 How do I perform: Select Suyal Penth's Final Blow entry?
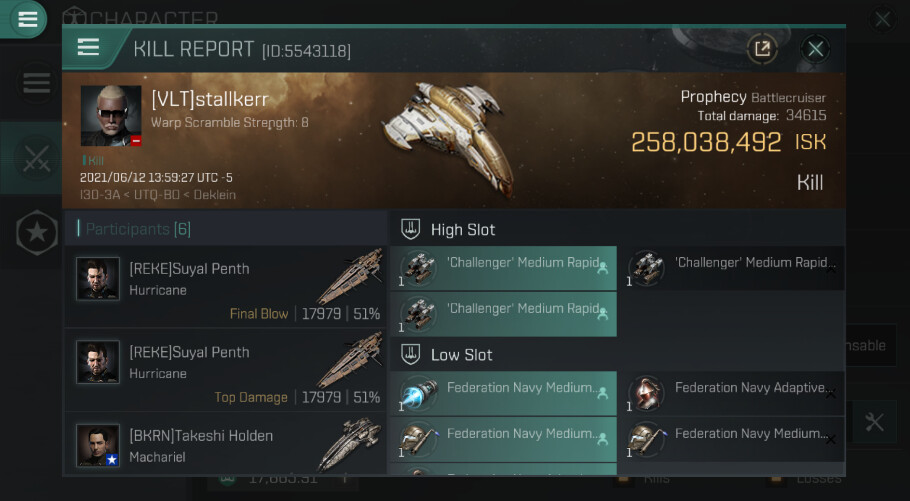pyautogui.click(x=226, y=290)
